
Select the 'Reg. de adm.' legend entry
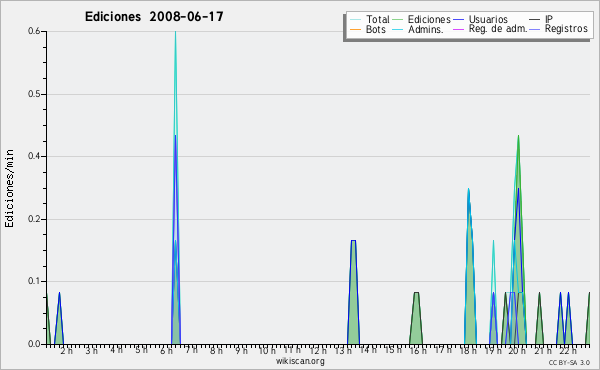pyautogui.click(x=490, y=29)
